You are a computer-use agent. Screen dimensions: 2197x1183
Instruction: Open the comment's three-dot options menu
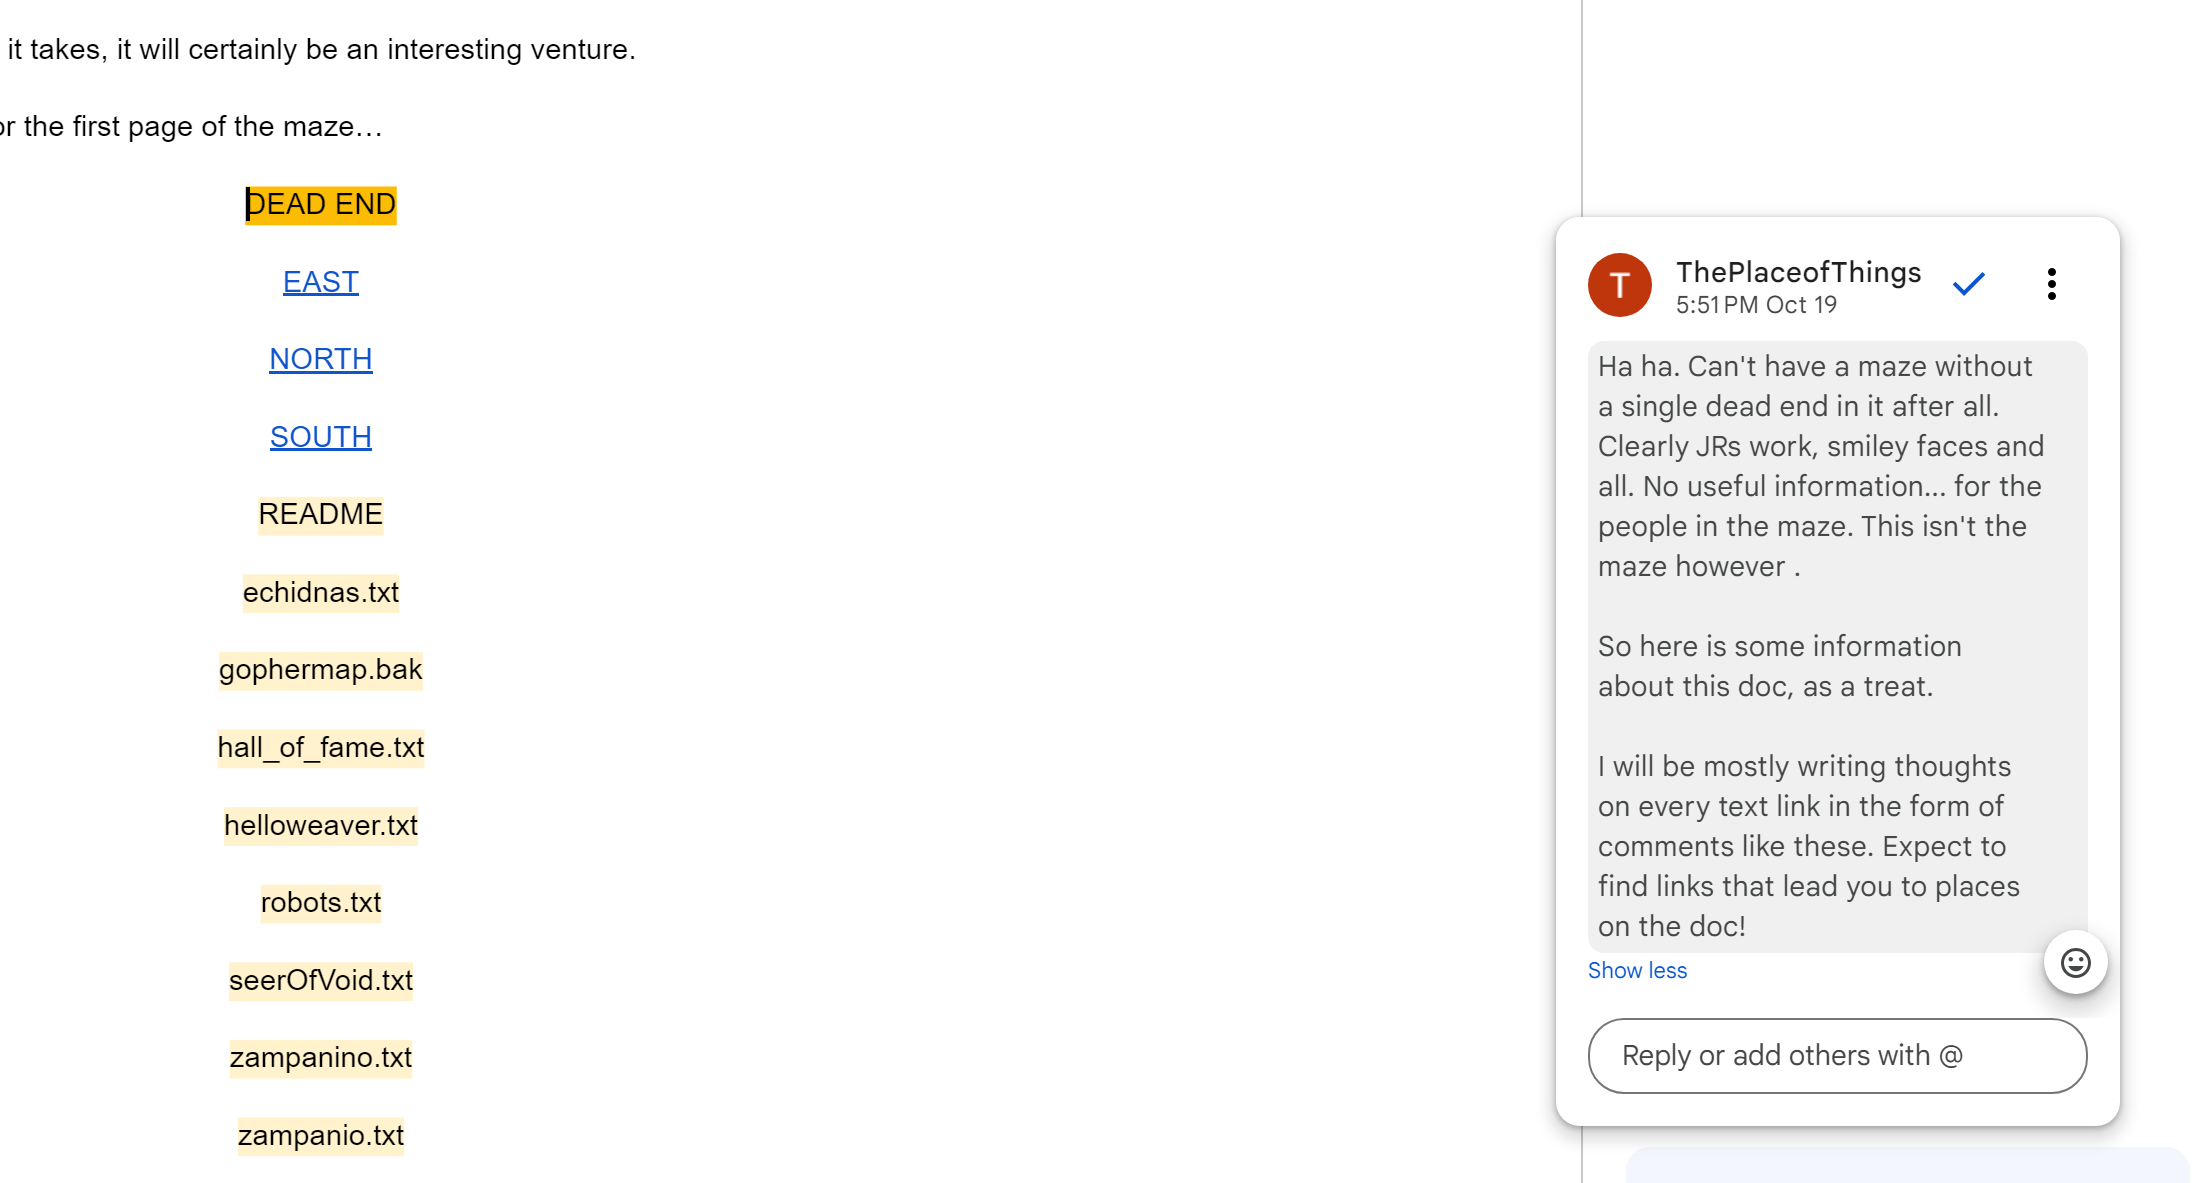pyautogui.click(x=2051, y=284)
